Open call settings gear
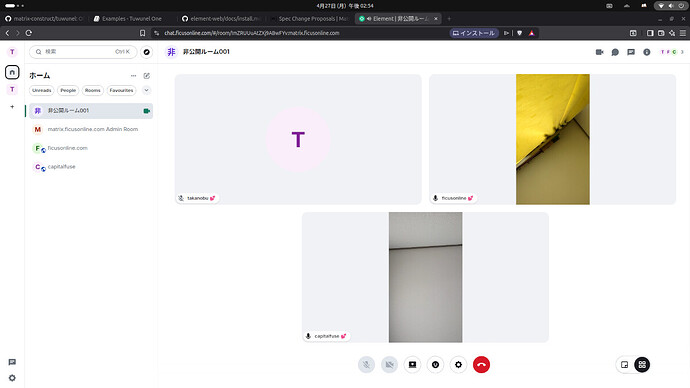Image resolution: width=690 pixels, height=388 pixels. (x=459, y=365)
